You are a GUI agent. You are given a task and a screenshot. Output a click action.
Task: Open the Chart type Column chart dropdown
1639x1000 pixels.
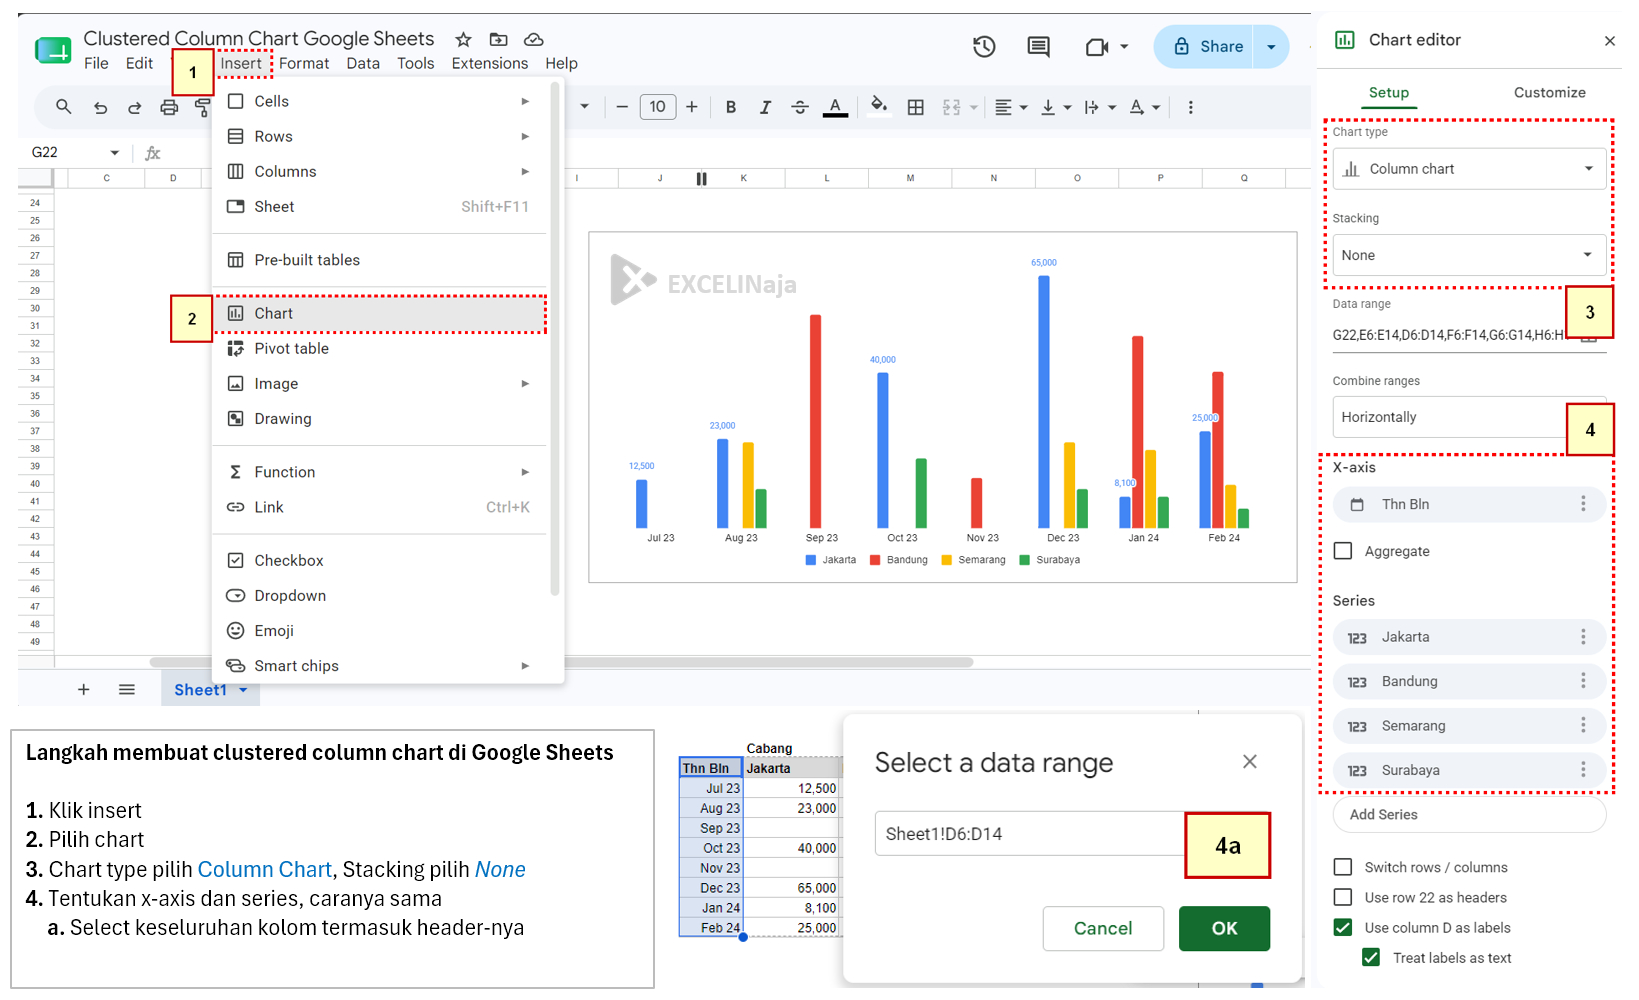[x=1469, y=169]
